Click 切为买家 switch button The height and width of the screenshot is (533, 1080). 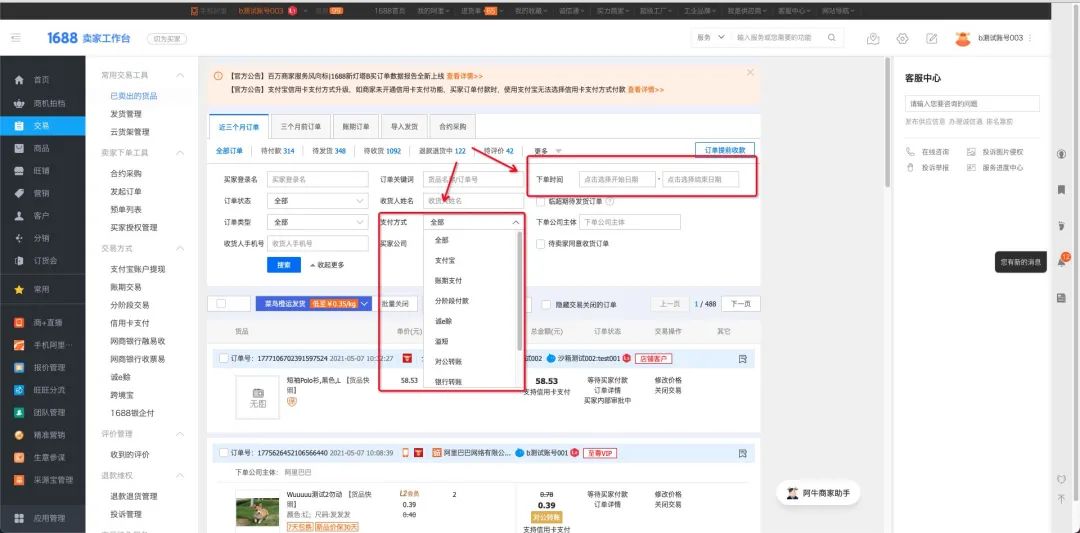[166, 39]
